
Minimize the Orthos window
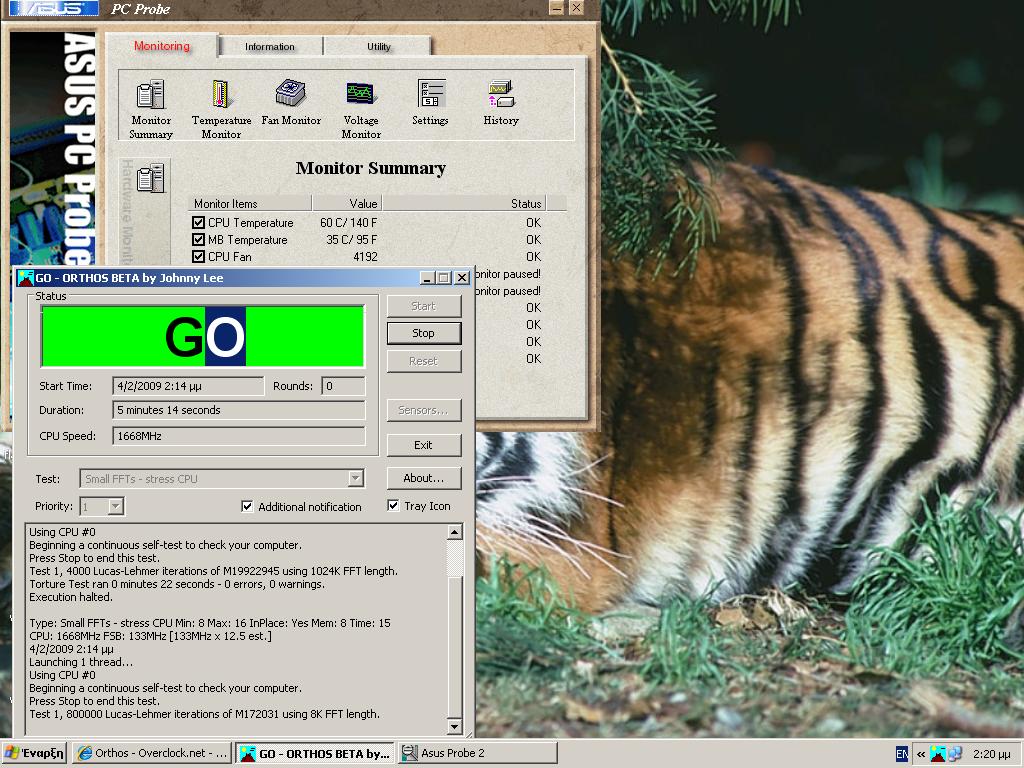tap(428, 278)
